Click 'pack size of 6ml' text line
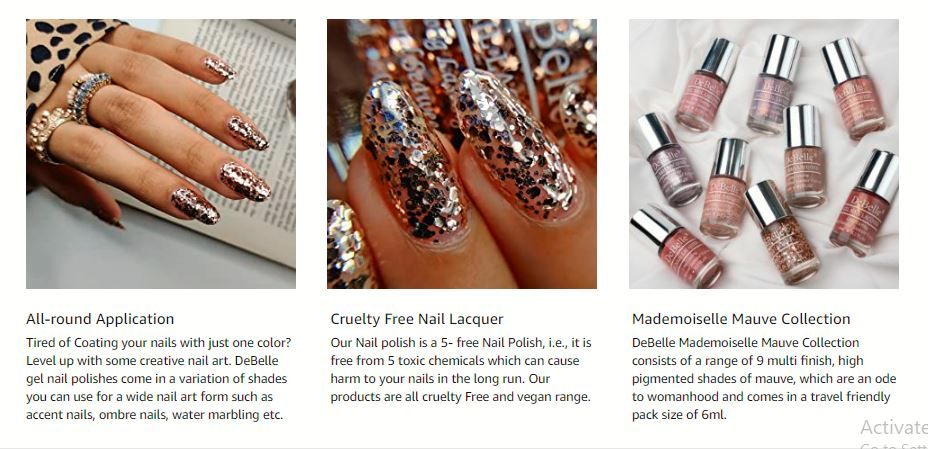The width and height of the screenshot is (928, 449). point(679,415)
